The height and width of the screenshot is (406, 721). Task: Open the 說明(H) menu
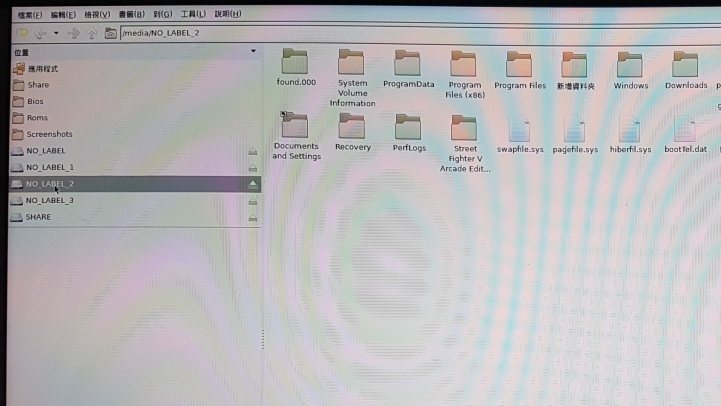pos(228,14)
